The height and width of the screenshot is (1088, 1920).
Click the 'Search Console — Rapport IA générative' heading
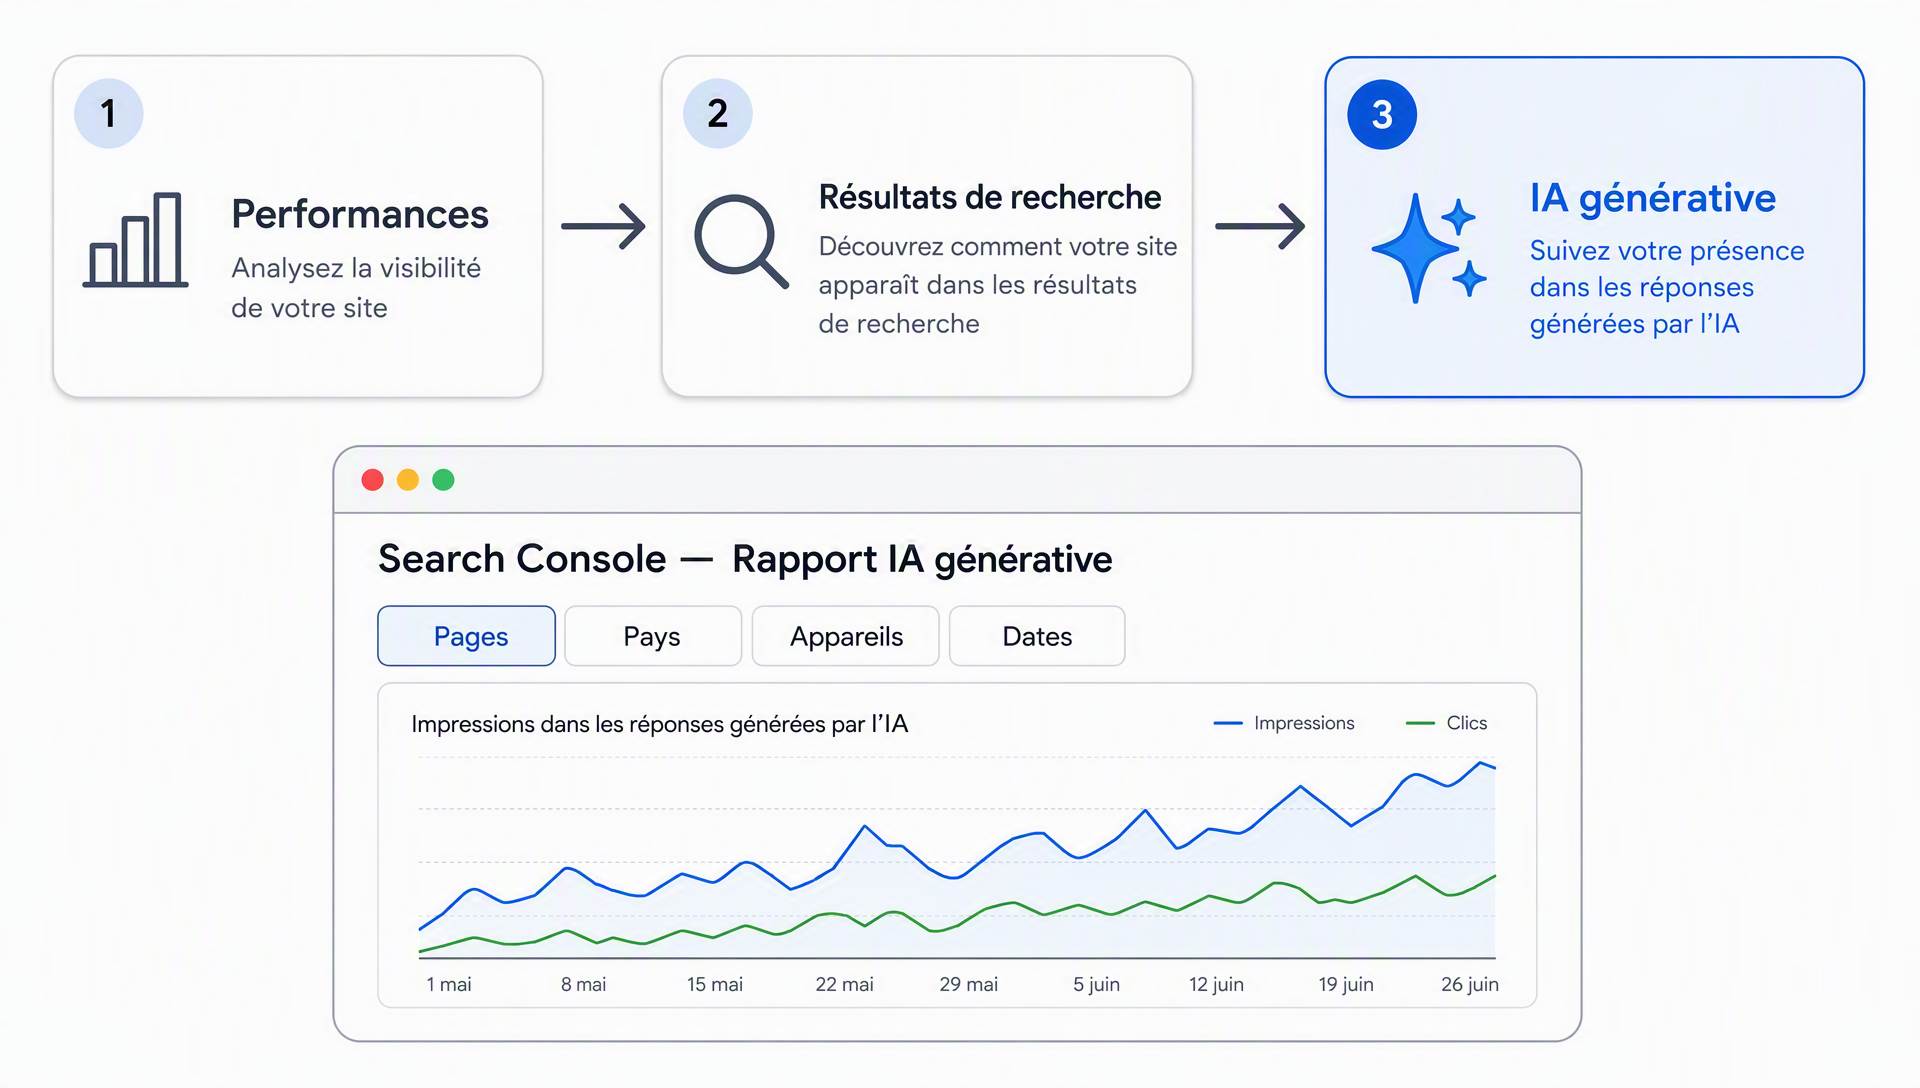745,559
